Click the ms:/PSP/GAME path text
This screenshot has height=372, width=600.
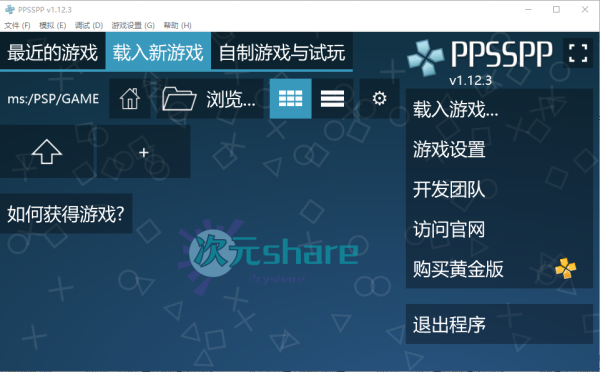(53, 99)
